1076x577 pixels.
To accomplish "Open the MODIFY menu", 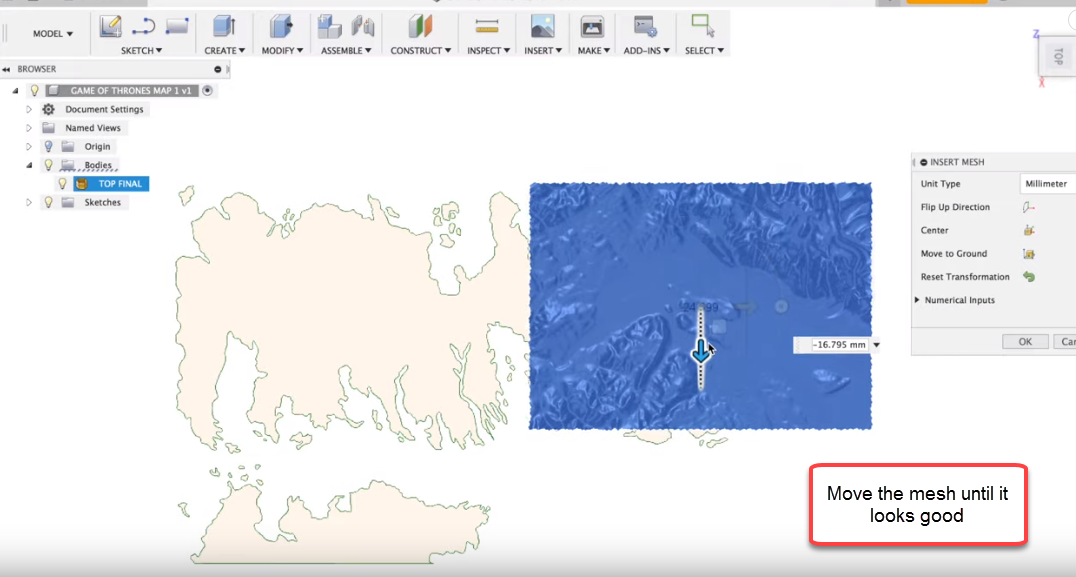I will (282, 51).
